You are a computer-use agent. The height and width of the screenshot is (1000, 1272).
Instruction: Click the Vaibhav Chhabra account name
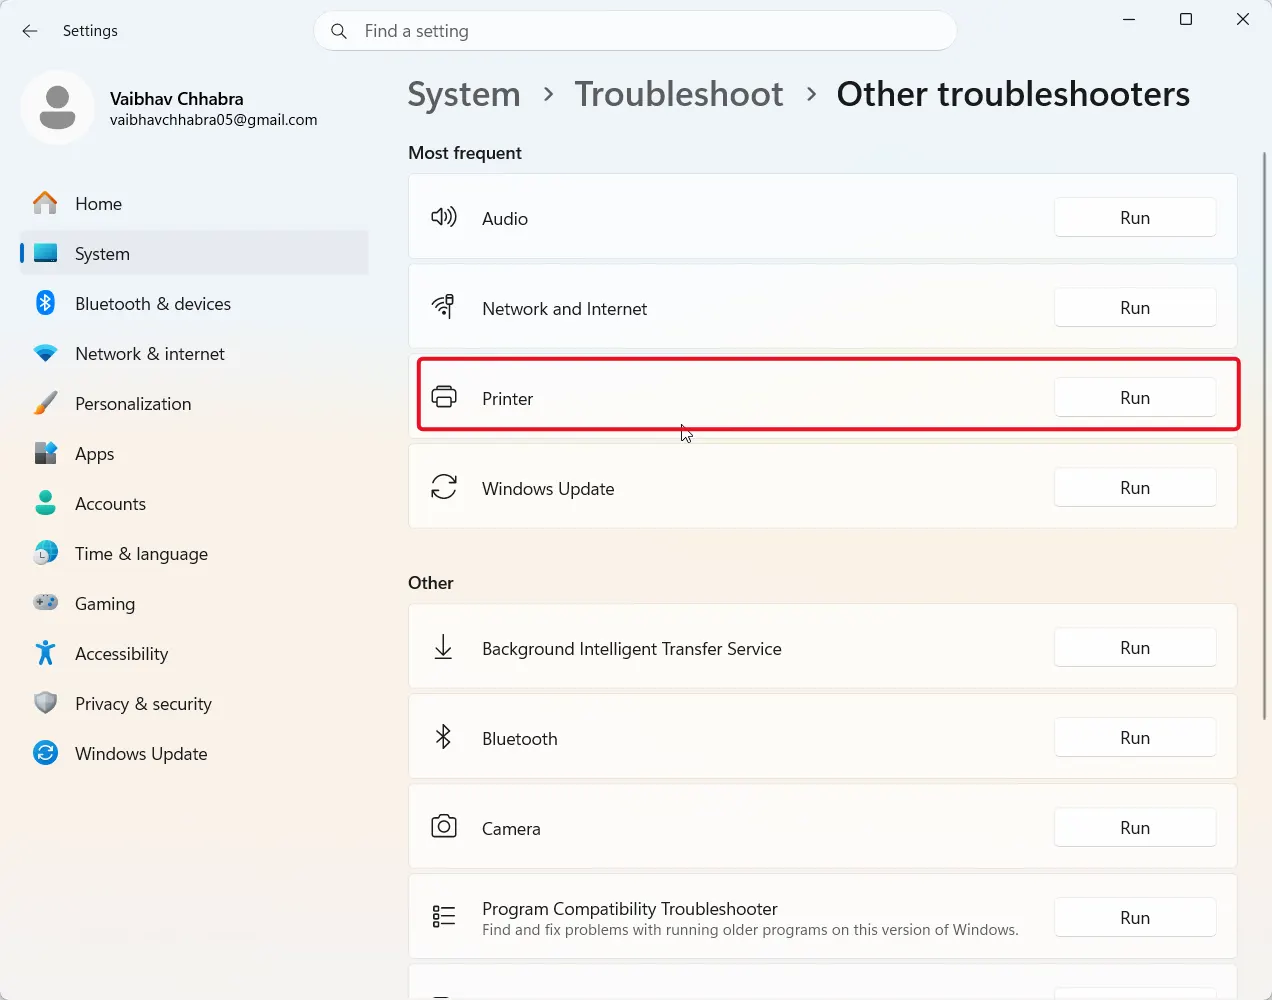pos(177,98)
